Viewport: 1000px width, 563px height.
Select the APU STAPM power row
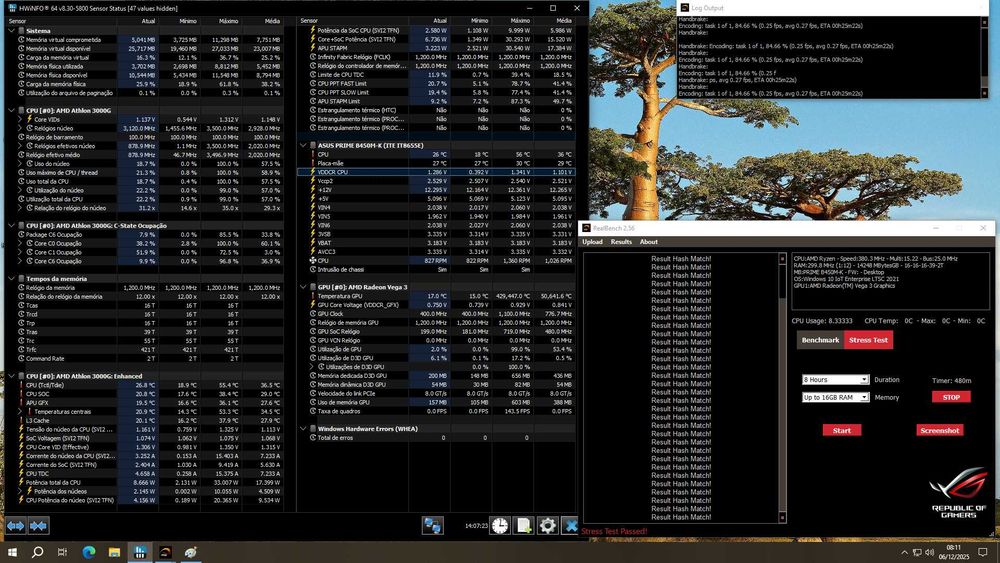point(436,48)
